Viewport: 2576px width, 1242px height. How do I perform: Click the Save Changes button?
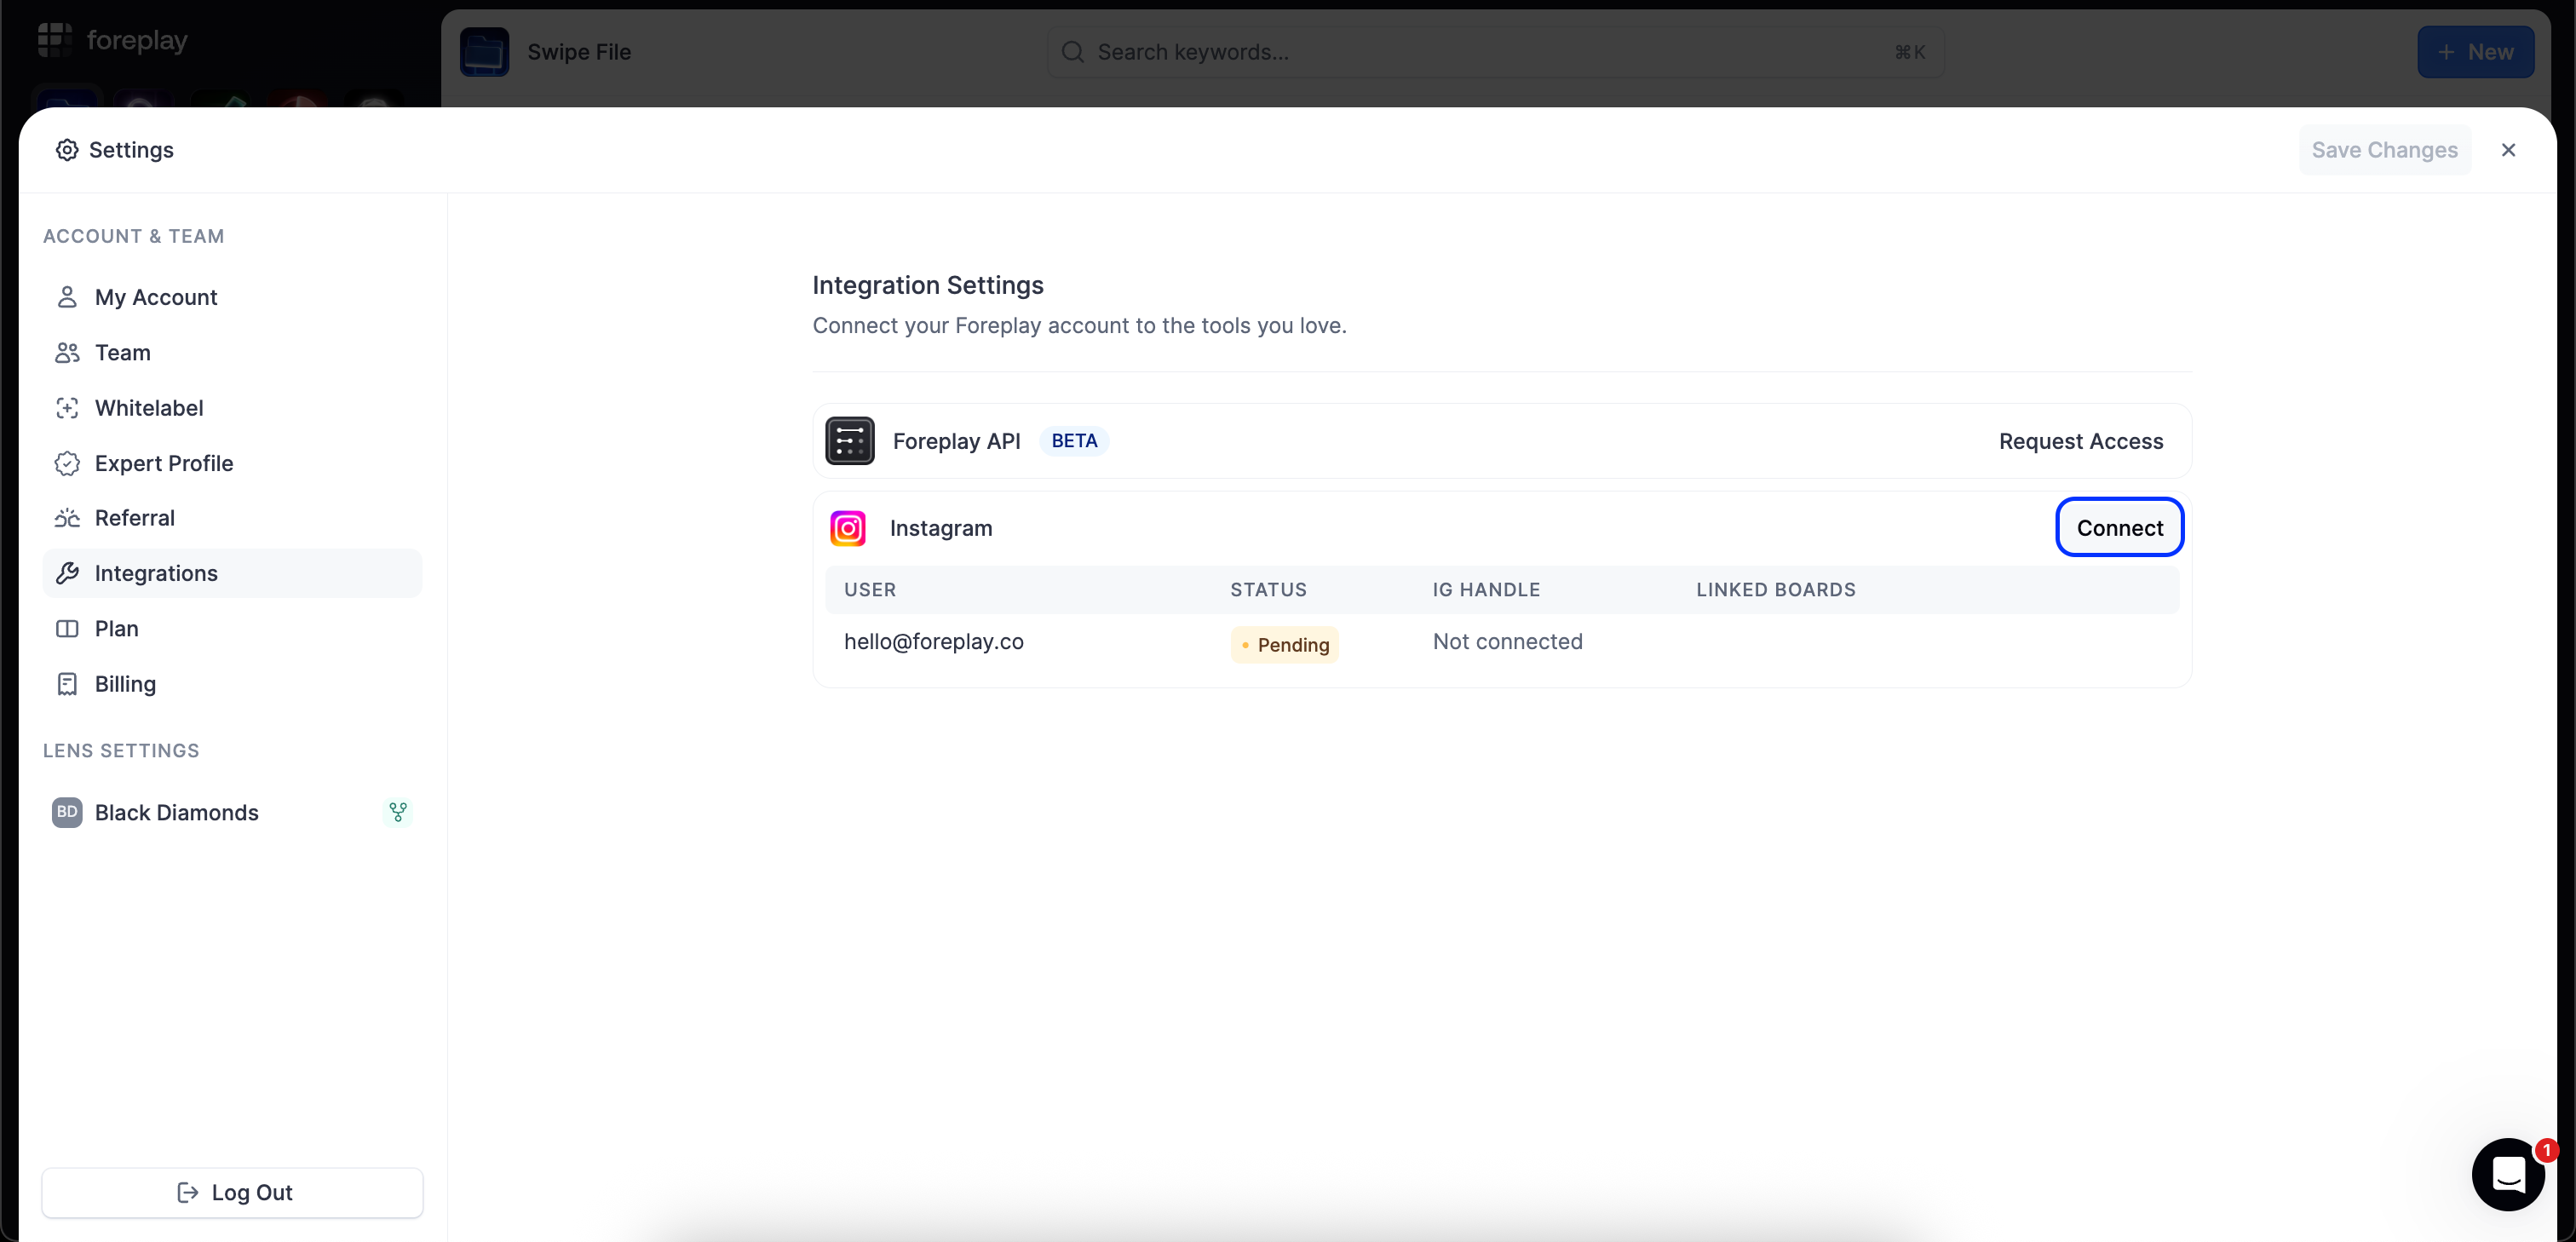[x=2384, y=150]
